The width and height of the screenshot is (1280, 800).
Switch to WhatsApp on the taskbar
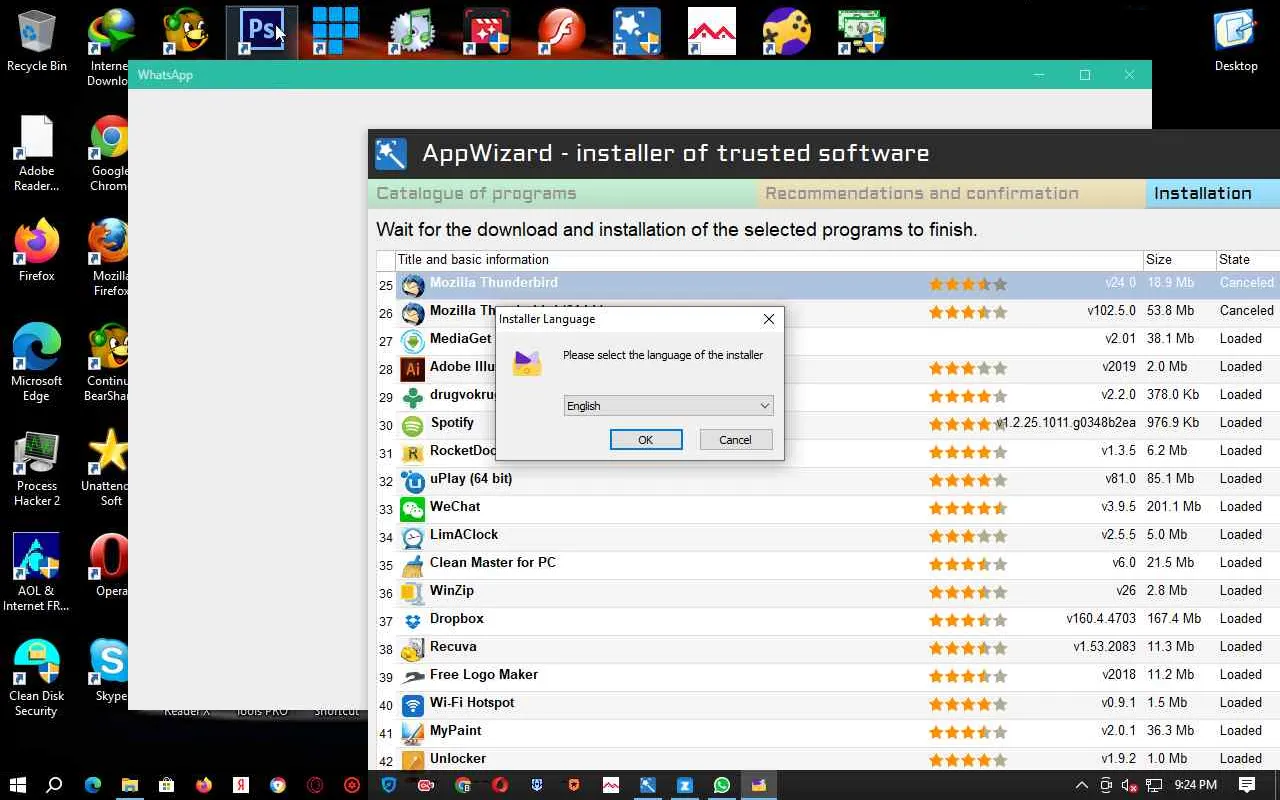pos(722,785)
